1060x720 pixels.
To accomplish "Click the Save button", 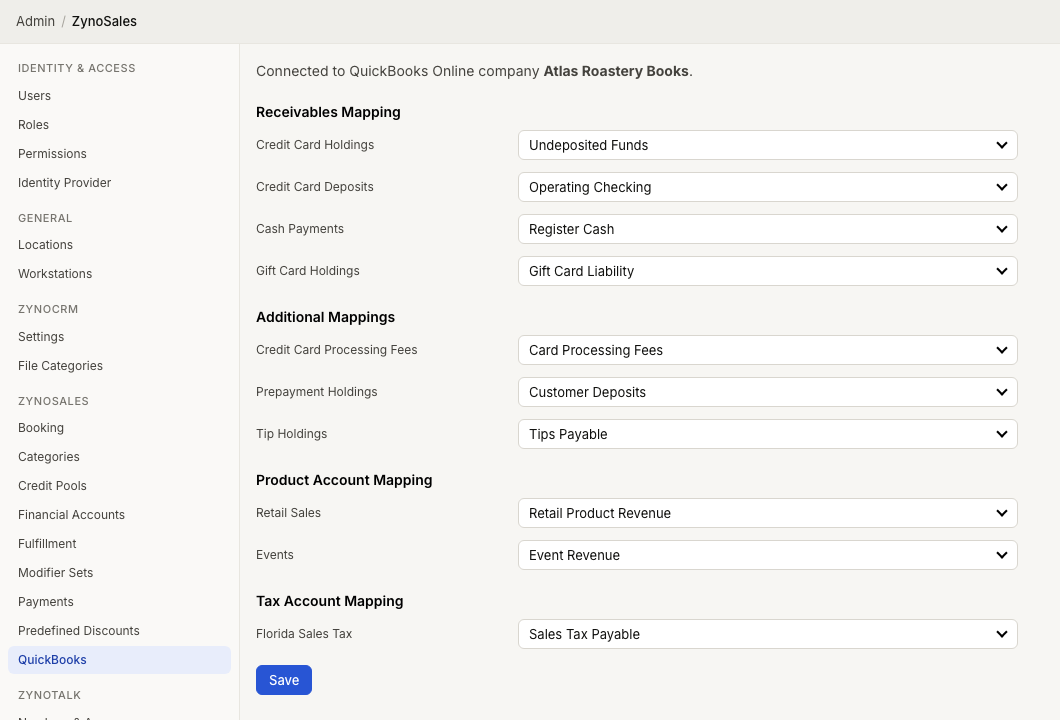I will [x=284, y=680].
